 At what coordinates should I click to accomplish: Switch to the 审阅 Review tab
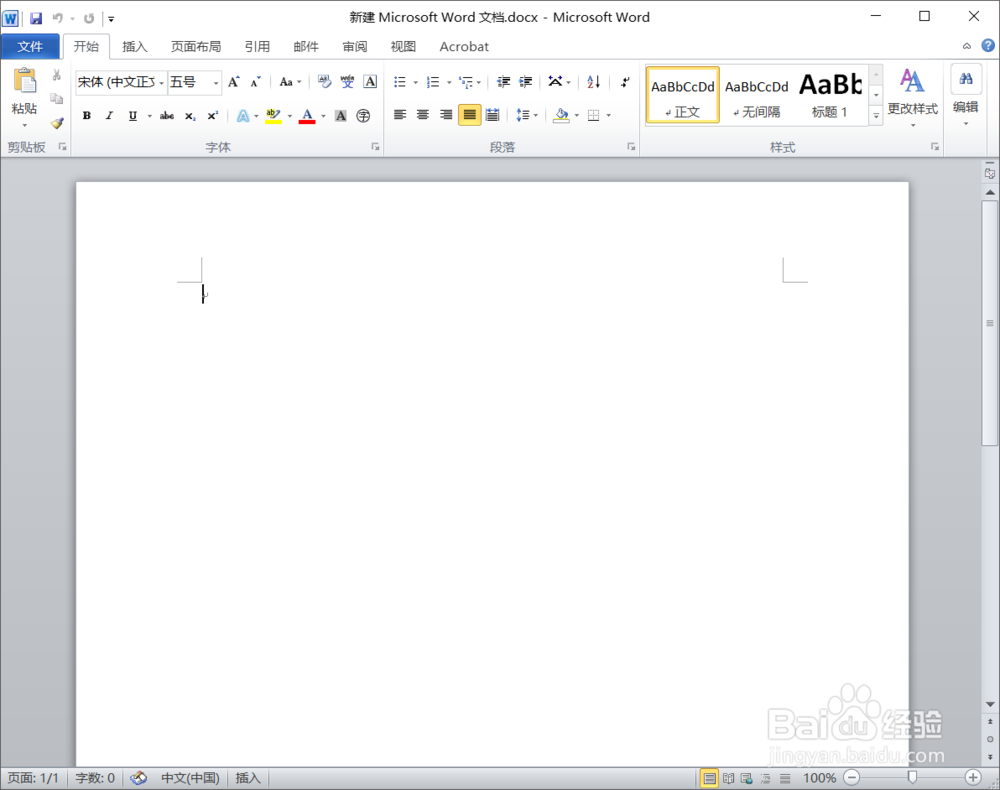[355, 47]
